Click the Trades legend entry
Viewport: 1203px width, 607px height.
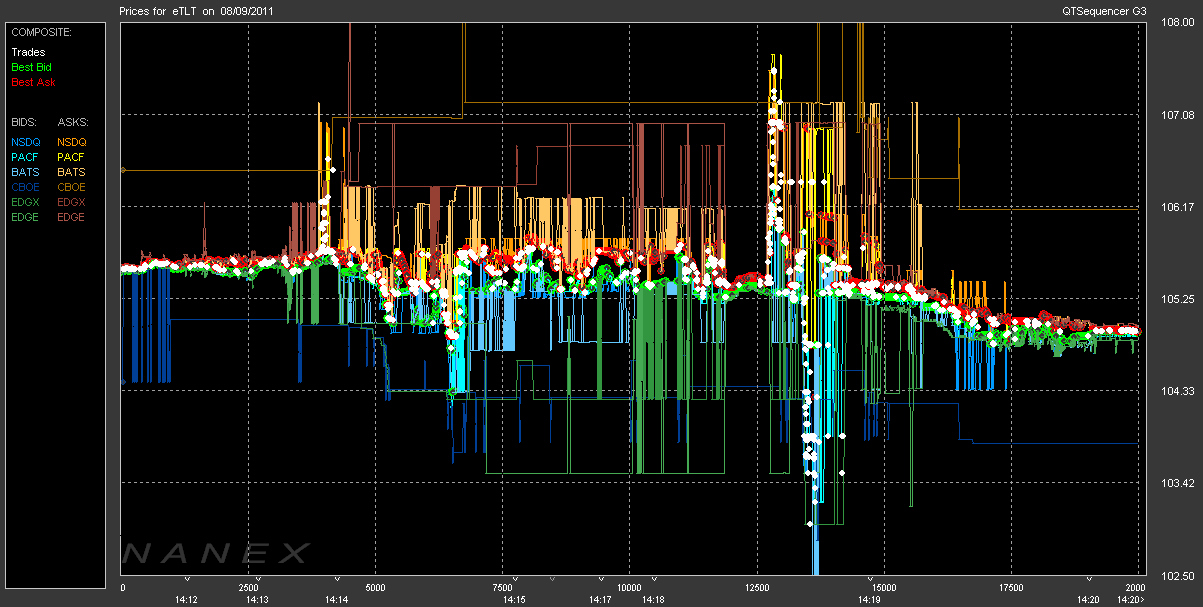pos(27,52)
